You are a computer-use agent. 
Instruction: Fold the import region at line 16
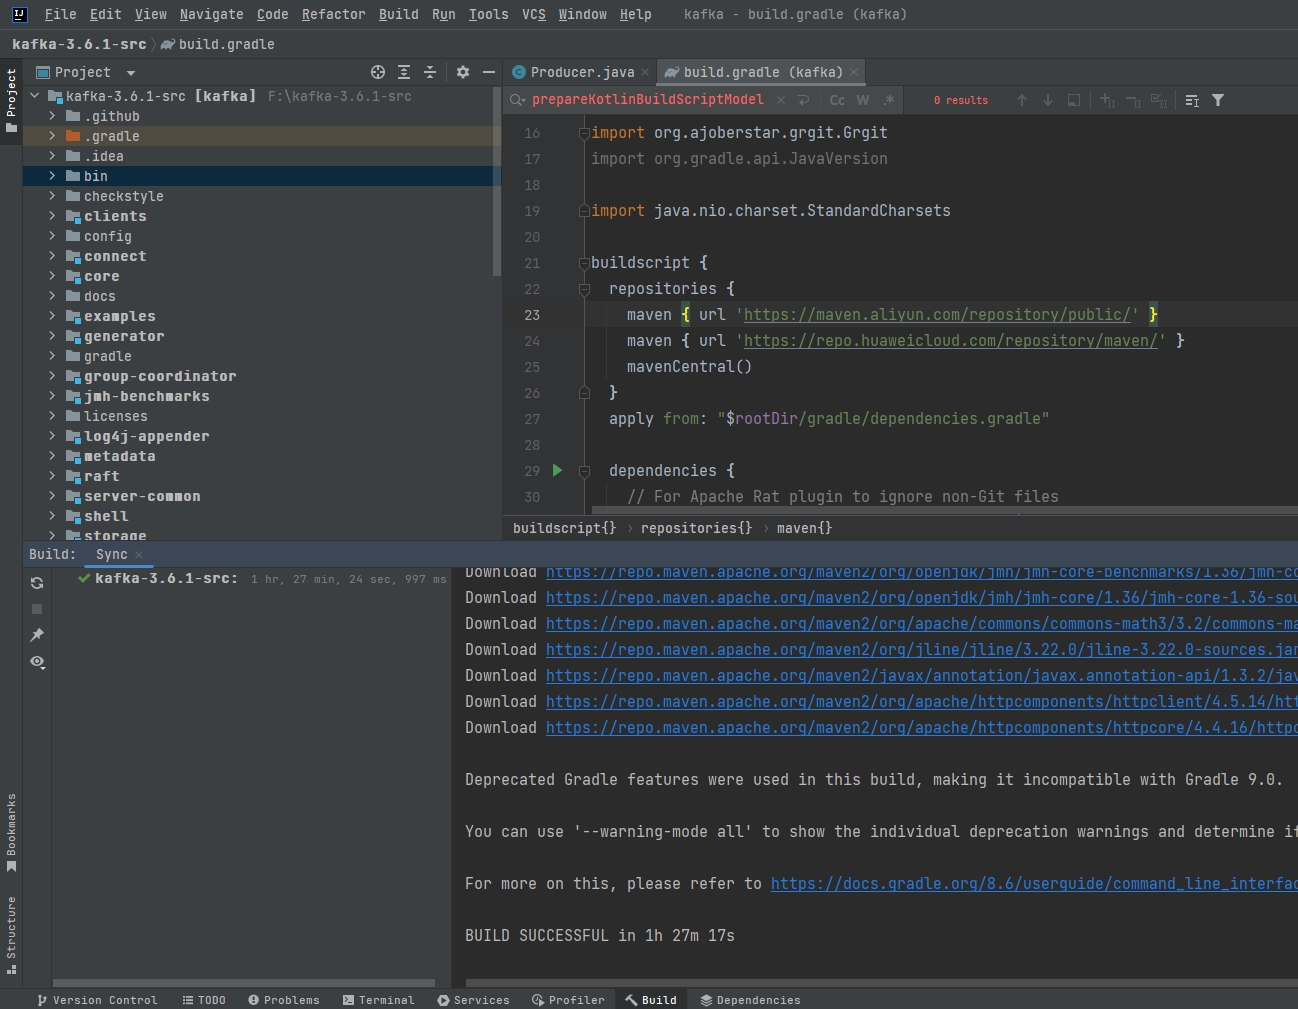(x=584, y=133)
